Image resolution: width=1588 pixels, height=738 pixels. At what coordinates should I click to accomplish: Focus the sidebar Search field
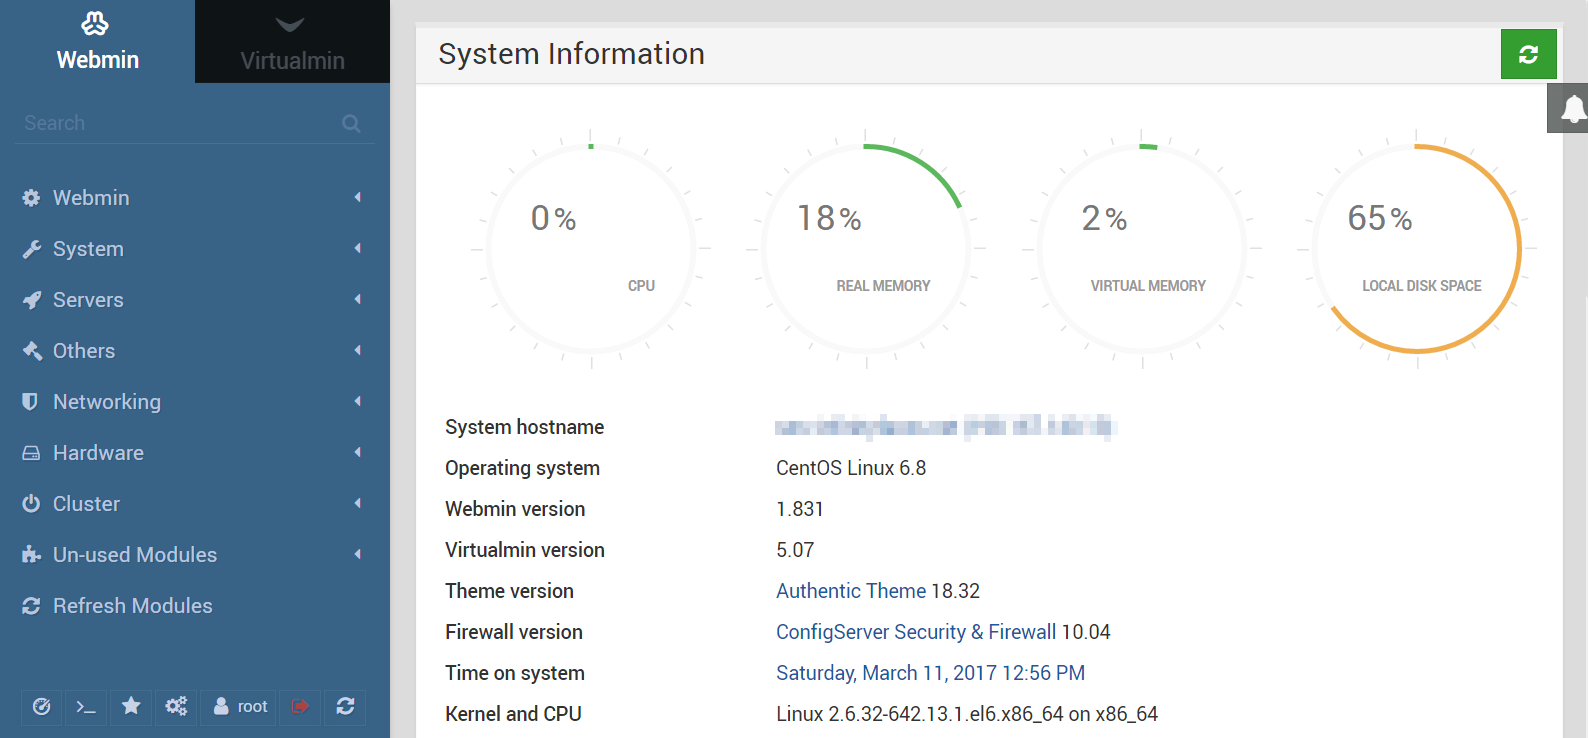195,123
